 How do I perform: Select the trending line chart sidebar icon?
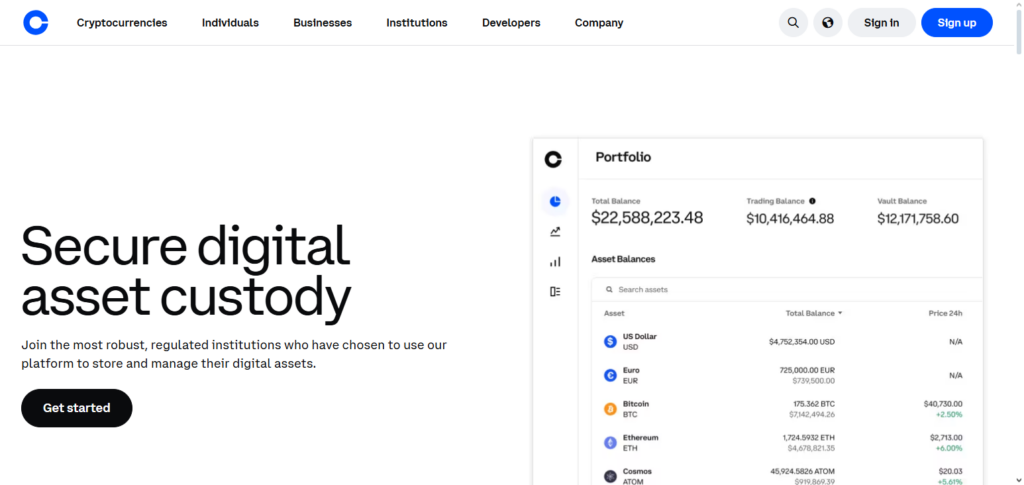pyautogui.click(x=555, y=231)
